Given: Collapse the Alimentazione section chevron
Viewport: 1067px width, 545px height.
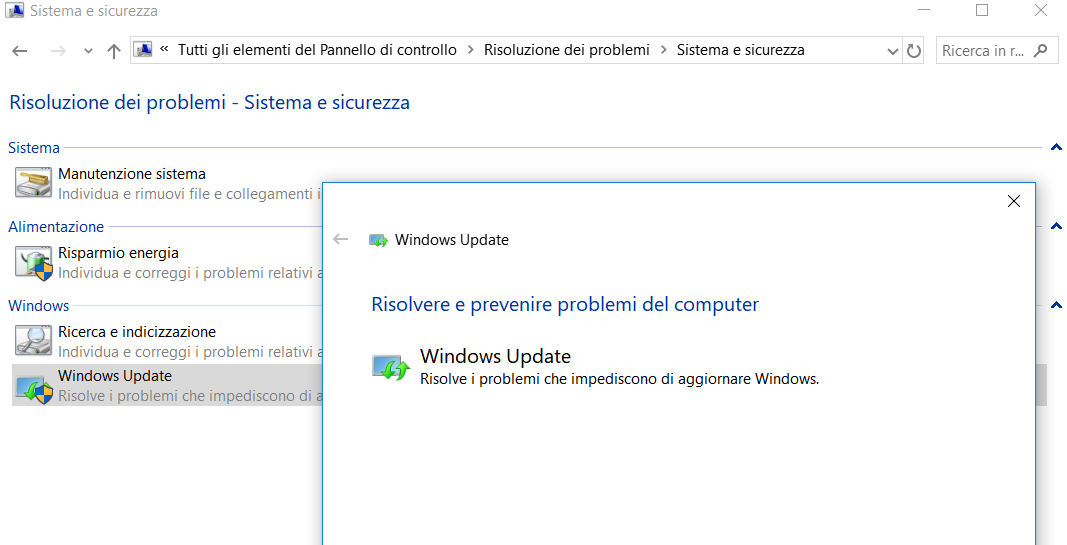Looking at the screenshot, I should (x=1056, y=226).
